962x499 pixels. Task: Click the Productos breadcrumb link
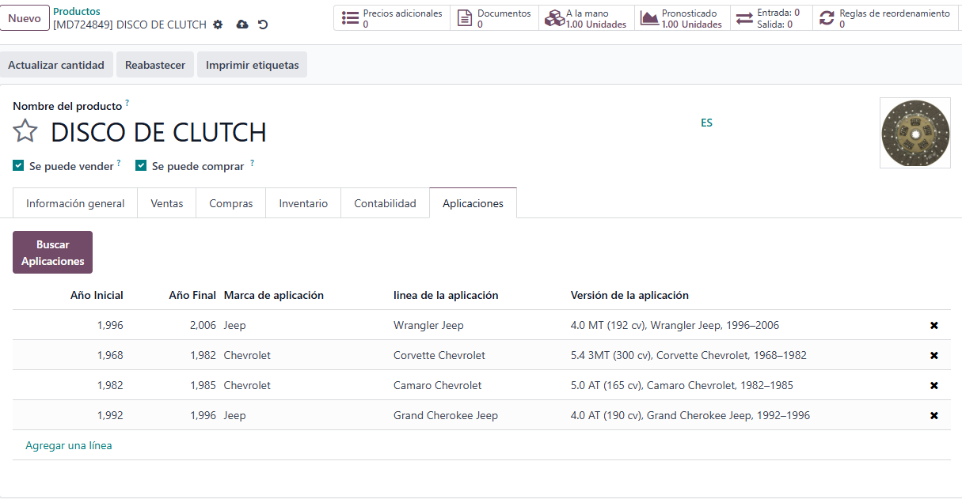(77, 11)
